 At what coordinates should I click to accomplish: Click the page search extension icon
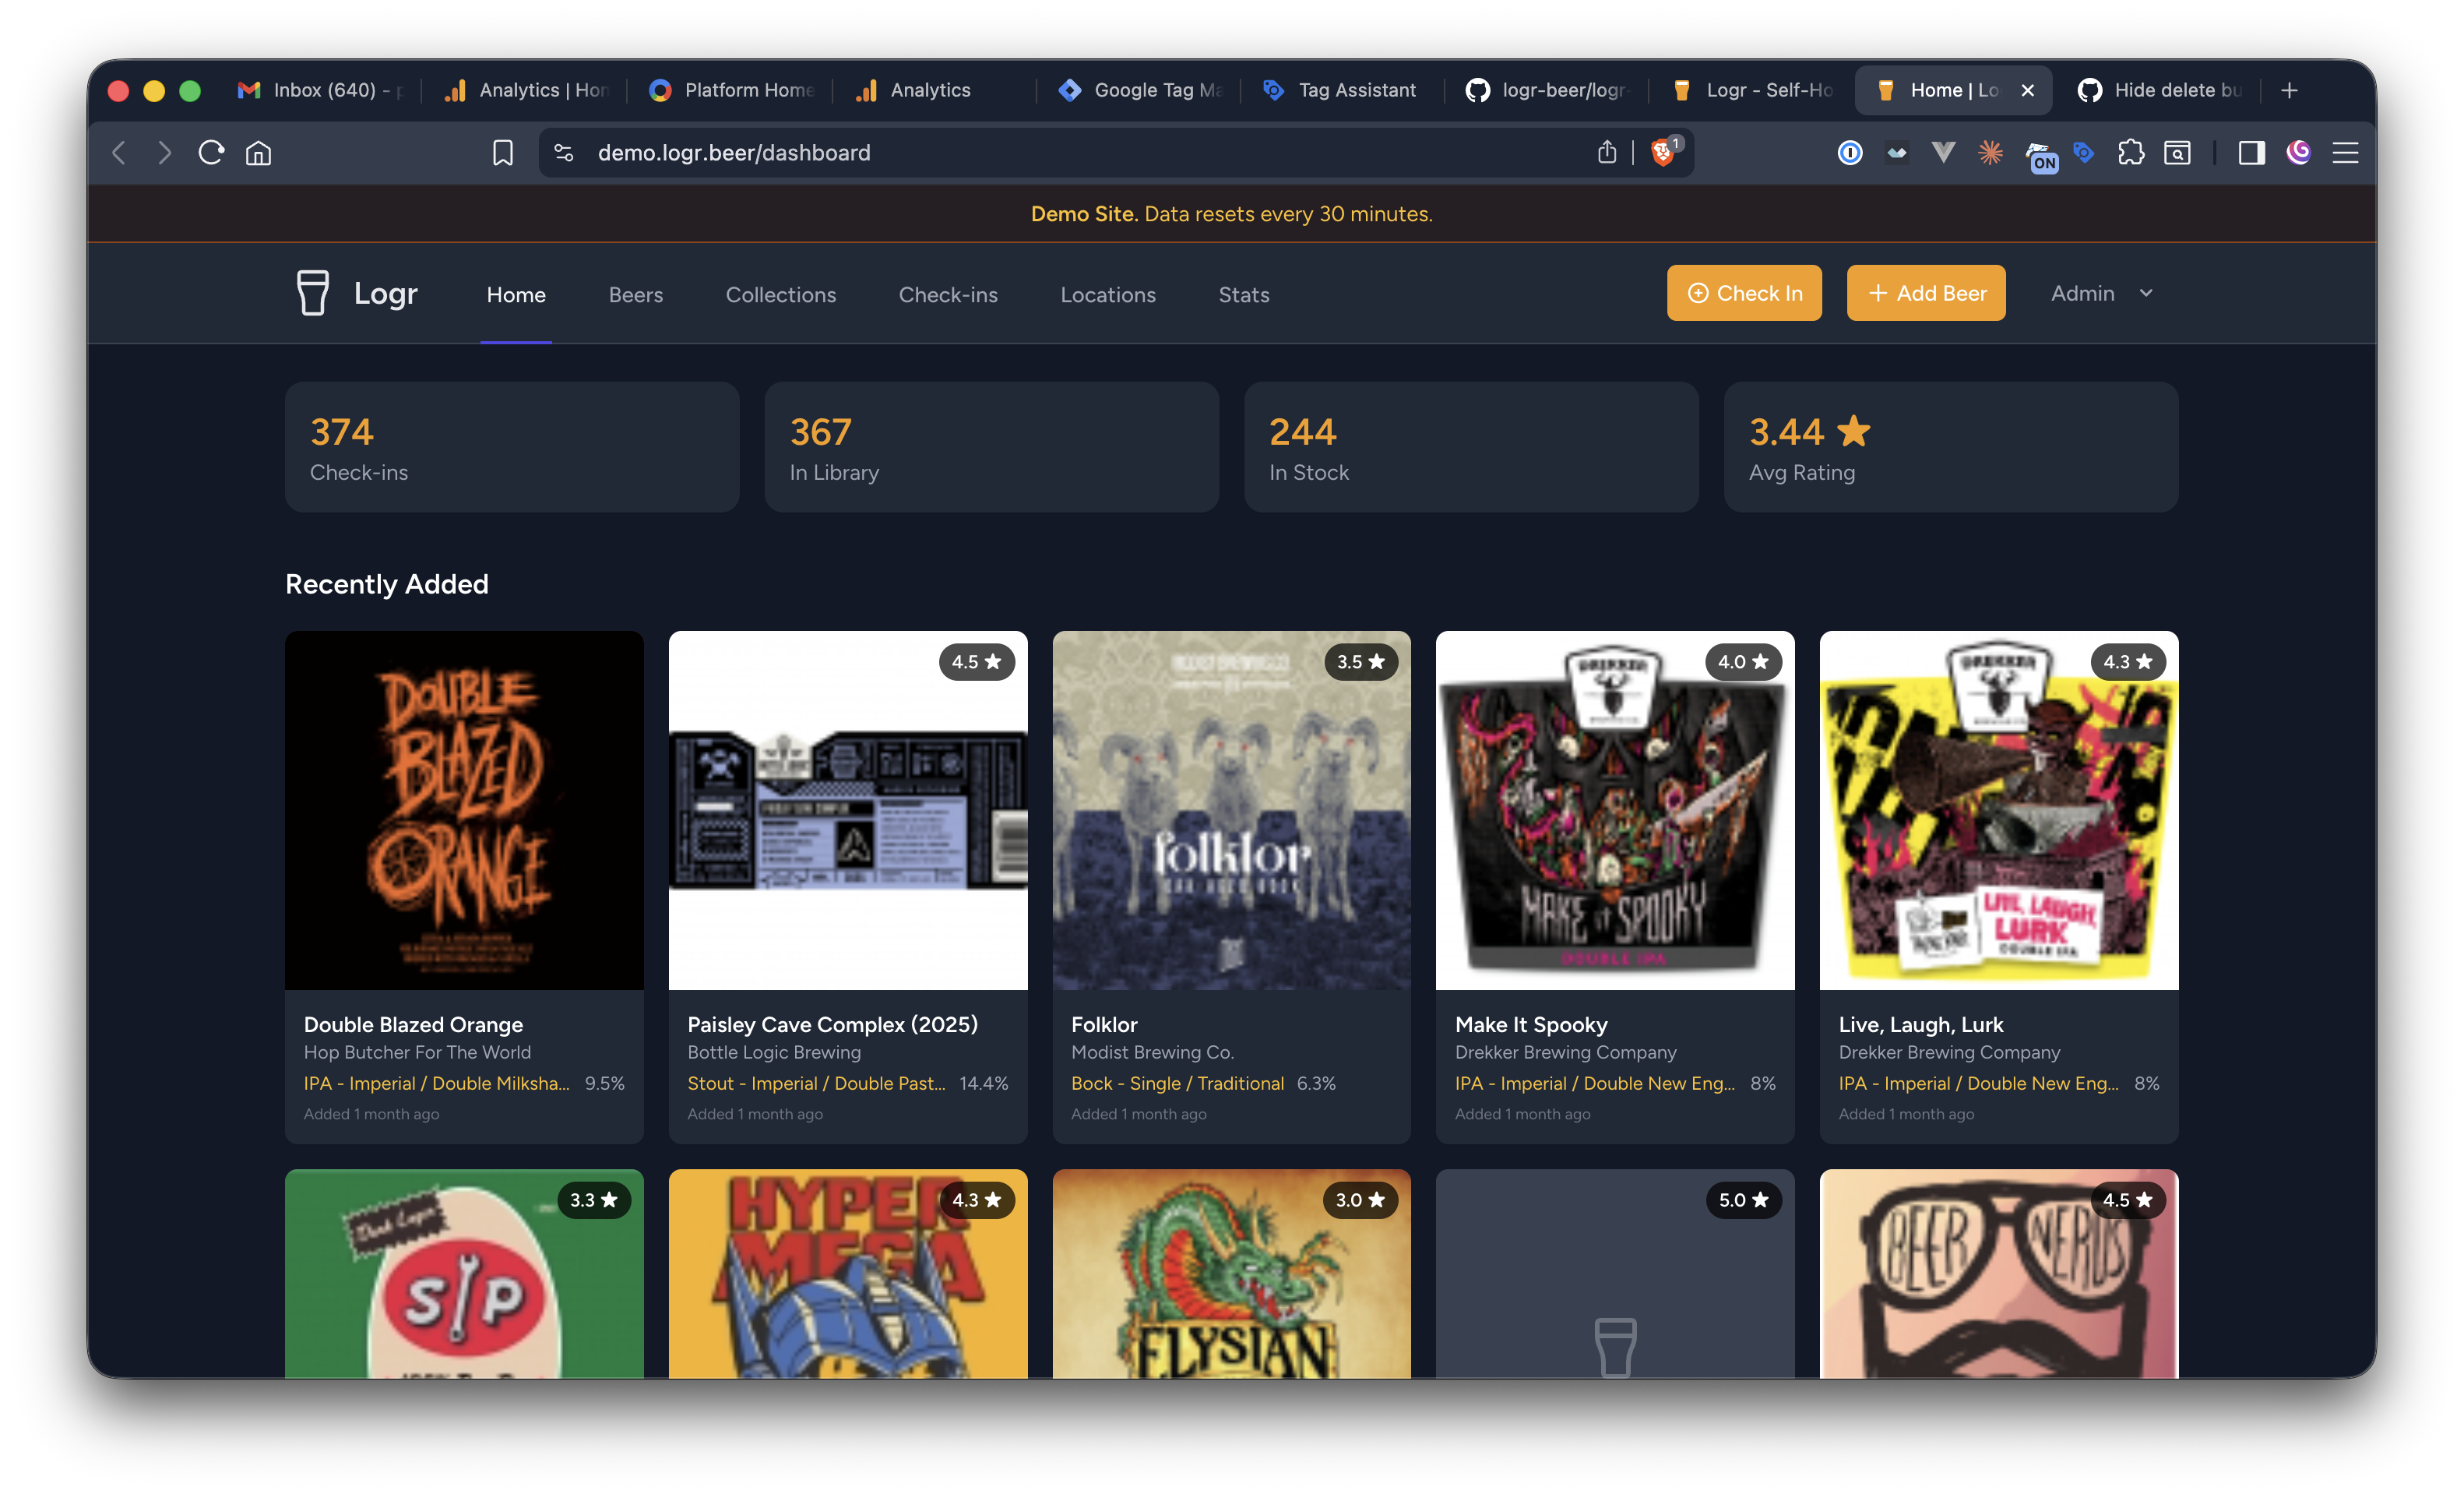2177,152
